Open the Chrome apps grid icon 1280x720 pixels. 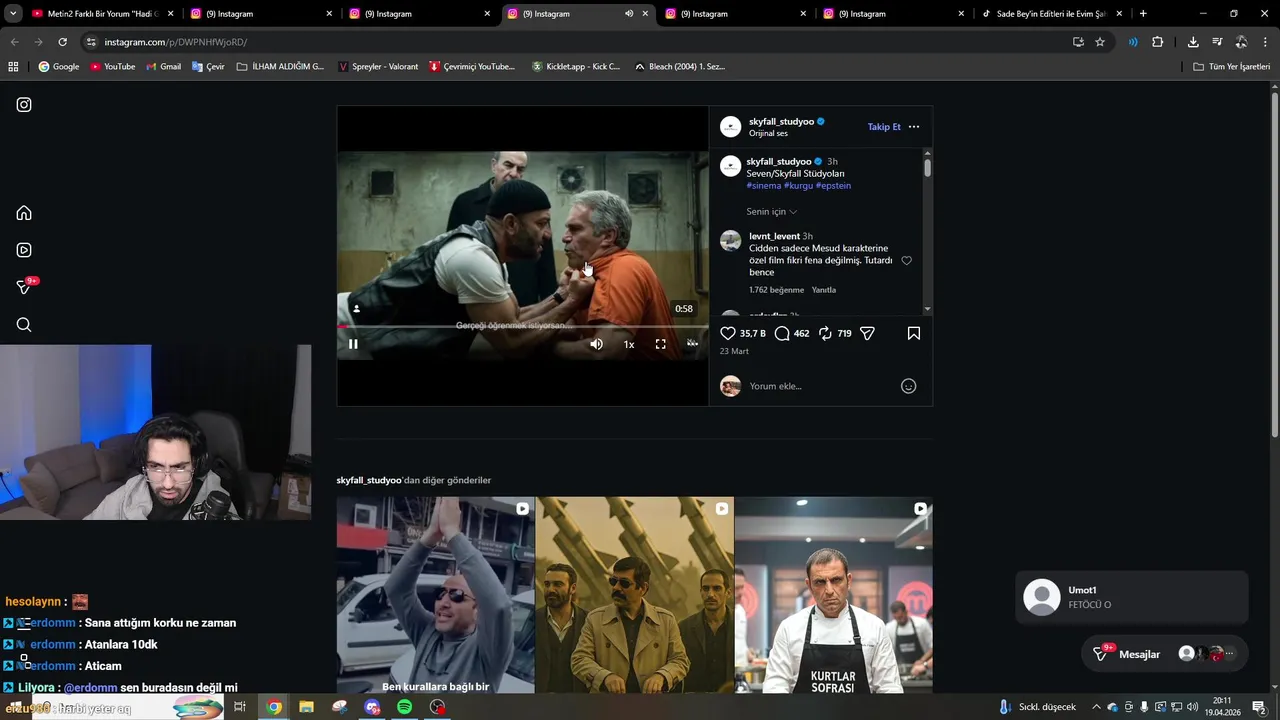coord(13,67)
